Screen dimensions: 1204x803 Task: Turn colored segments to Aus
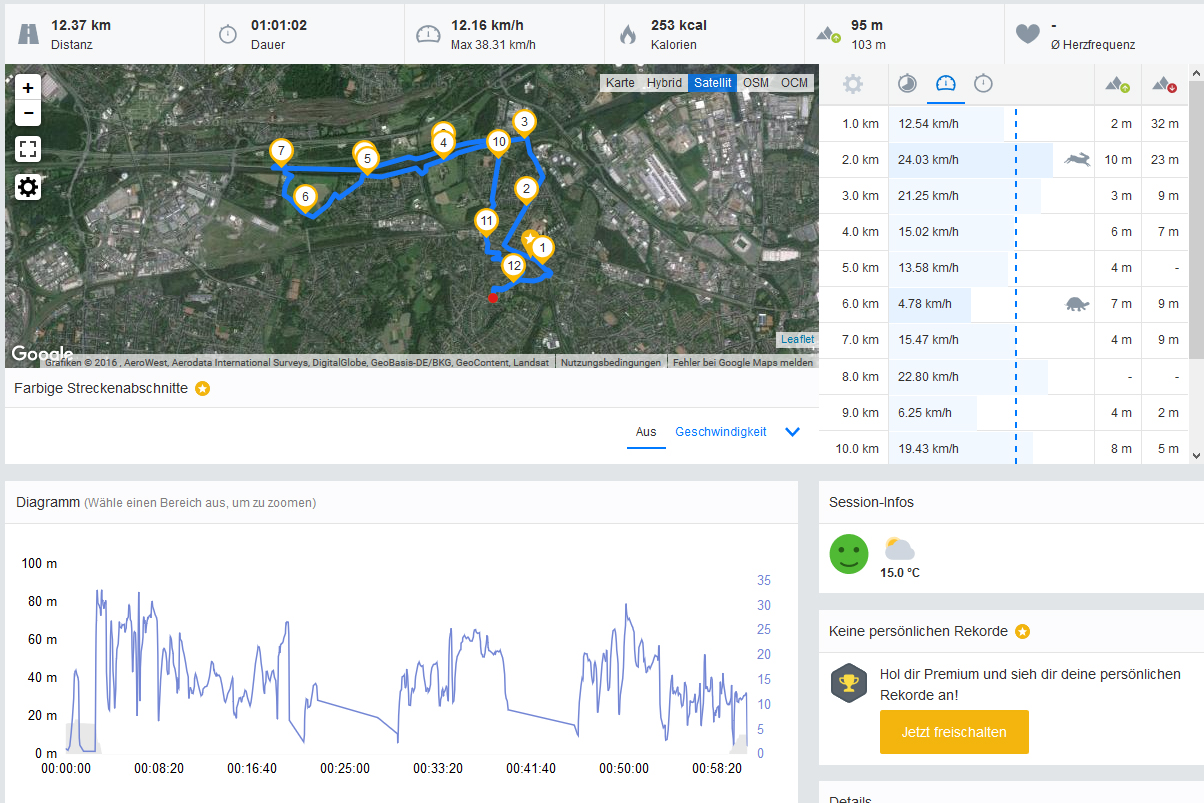(x=646, y=432)
